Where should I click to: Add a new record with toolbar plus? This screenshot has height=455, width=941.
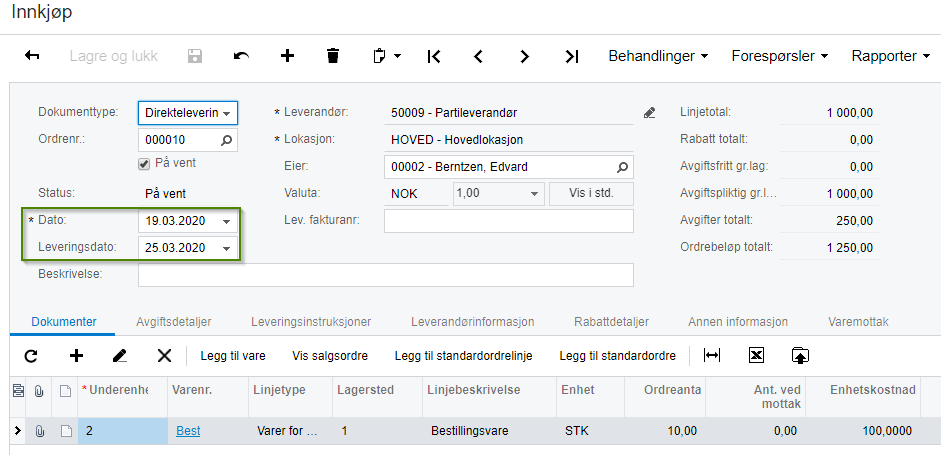(287, 56)
